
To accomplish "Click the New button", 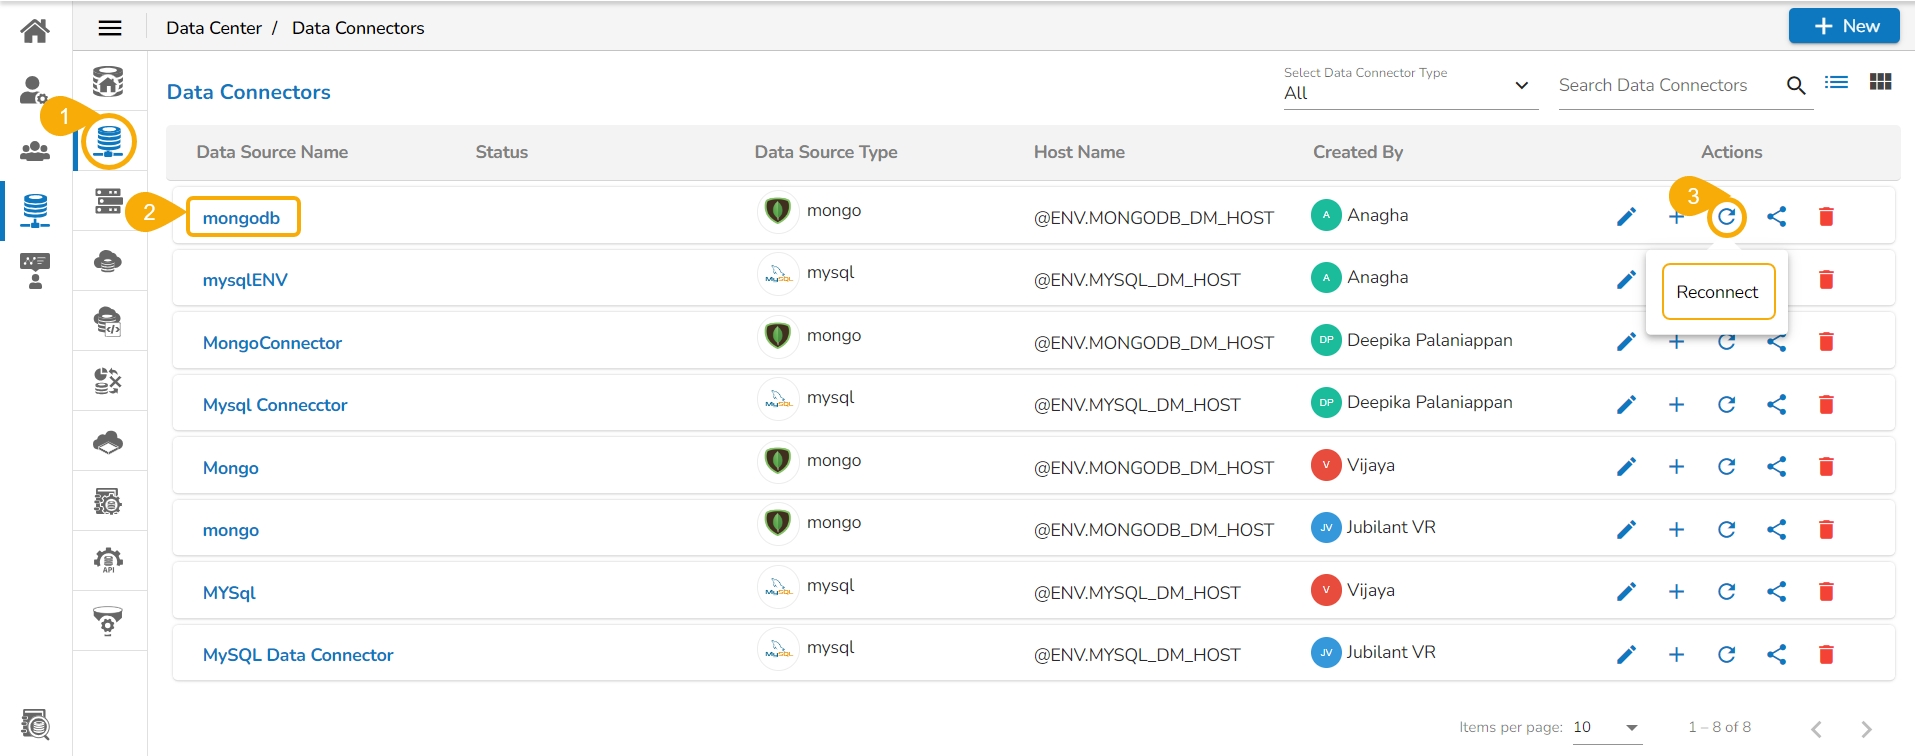I will pos(1843,27).
